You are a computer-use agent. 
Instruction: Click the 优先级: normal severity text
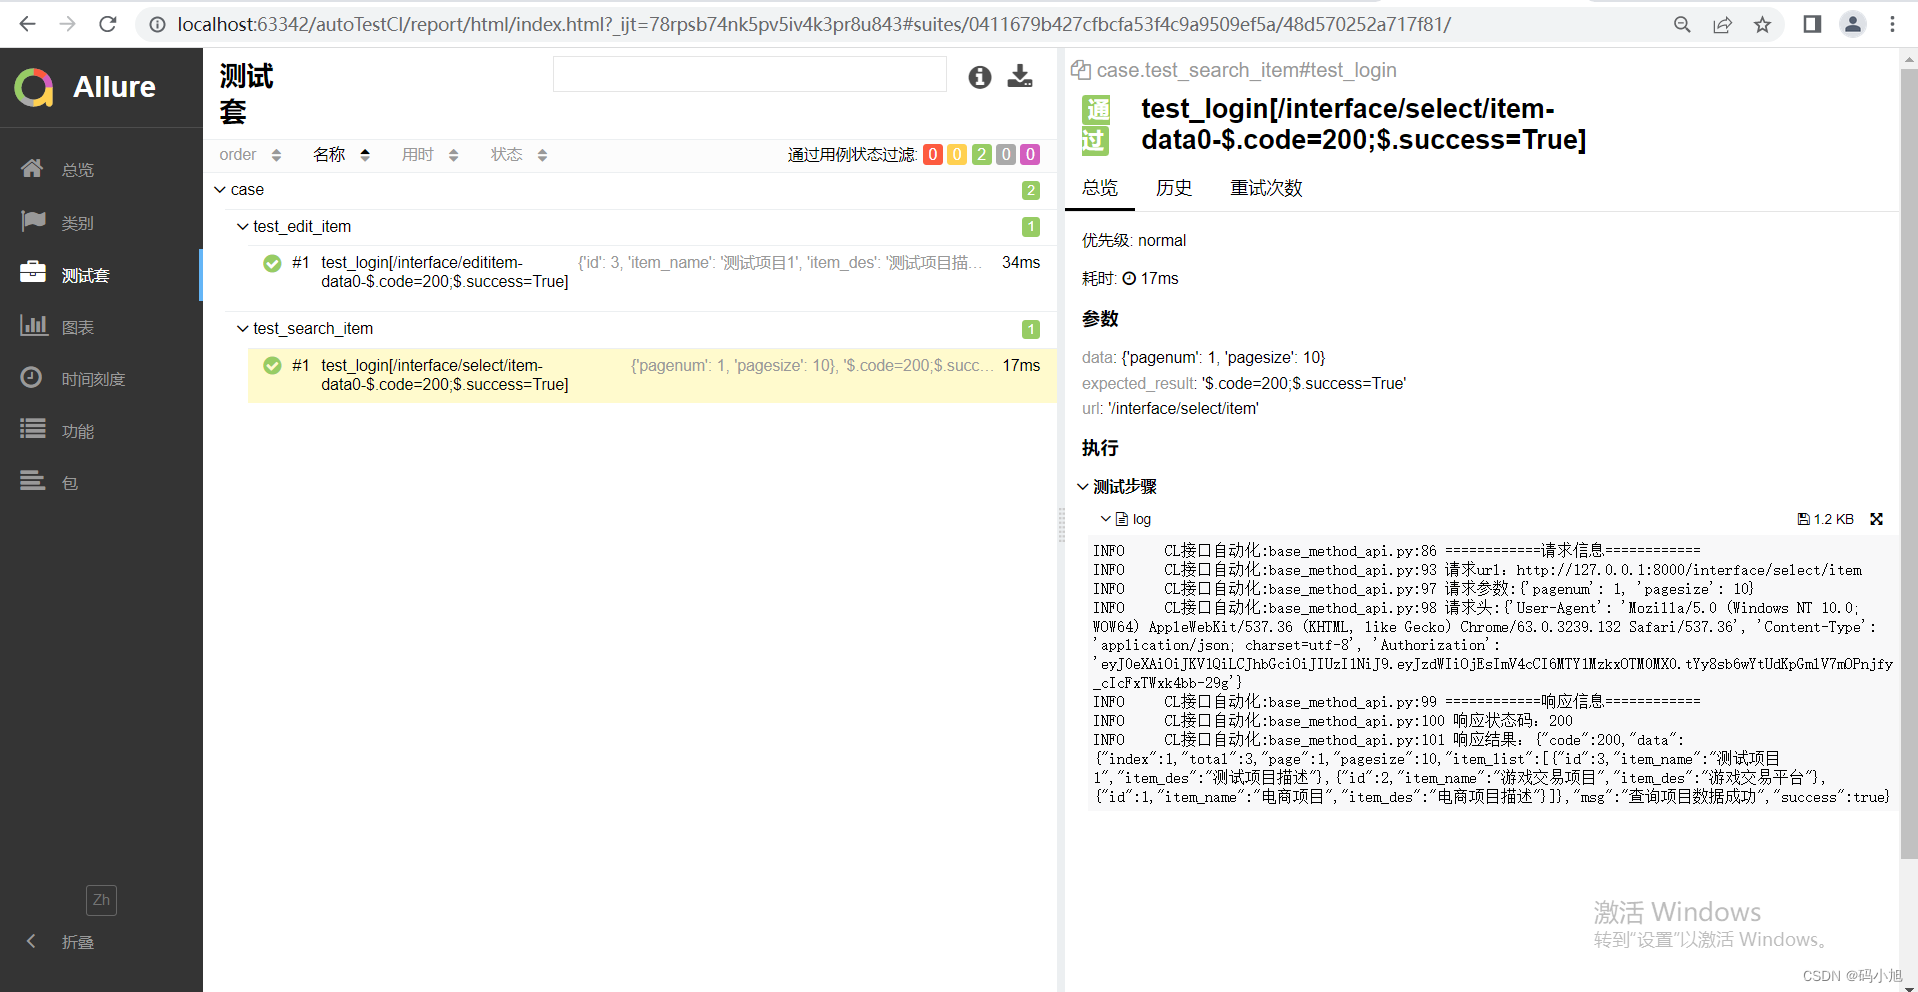[1134, 240]
